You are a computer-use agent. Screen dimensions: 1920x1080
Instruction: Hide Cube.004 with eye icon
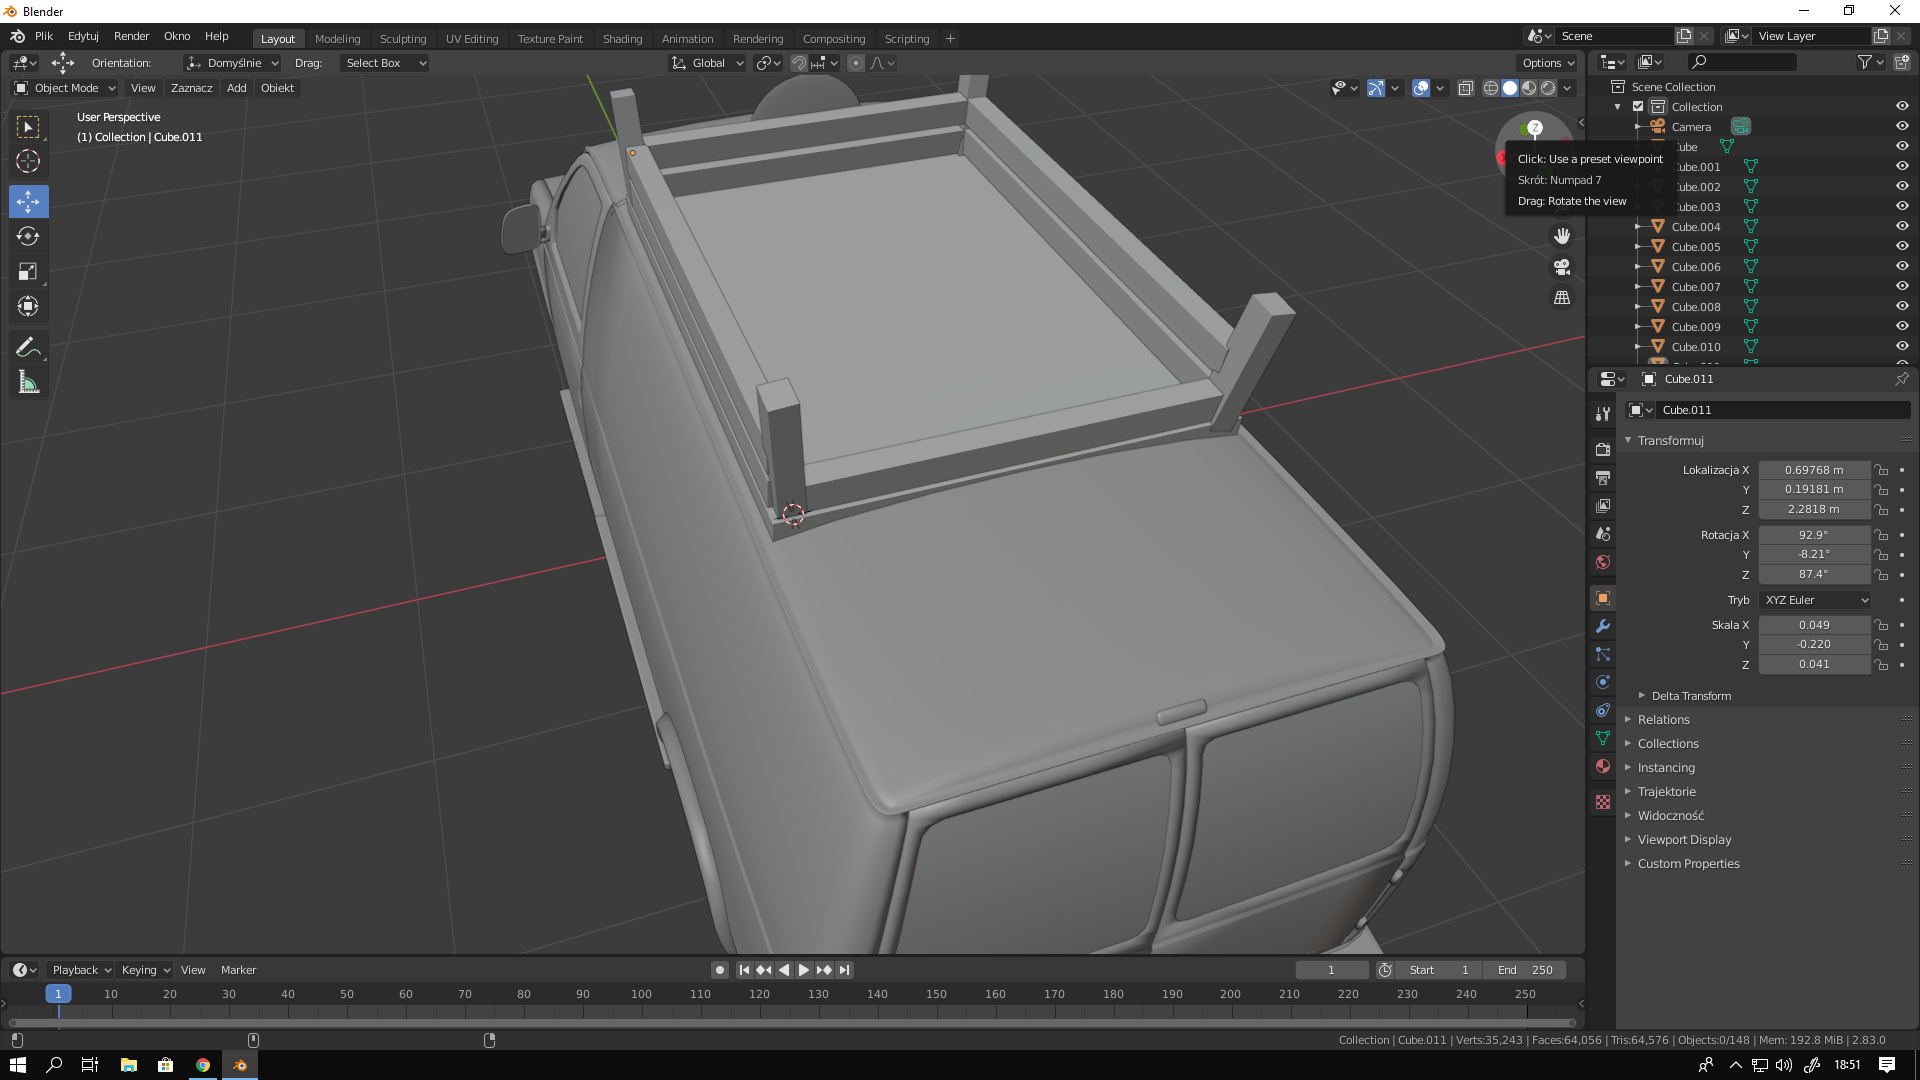[x=1902, y=226]
